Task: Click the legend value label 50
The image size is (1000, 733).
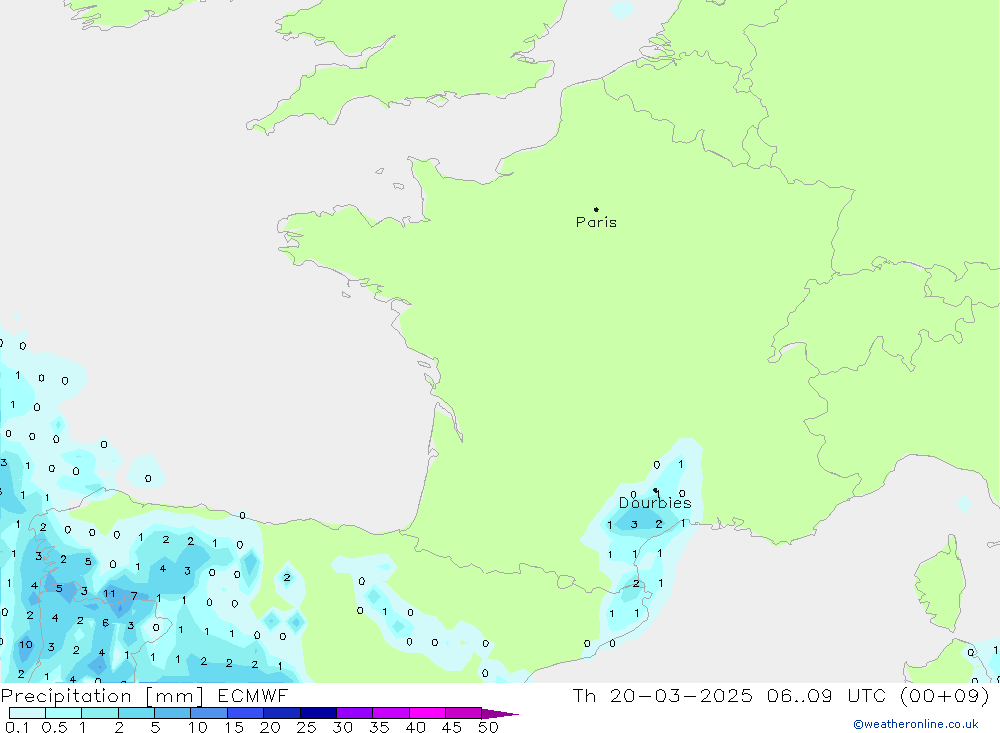Action: point(488,727)
